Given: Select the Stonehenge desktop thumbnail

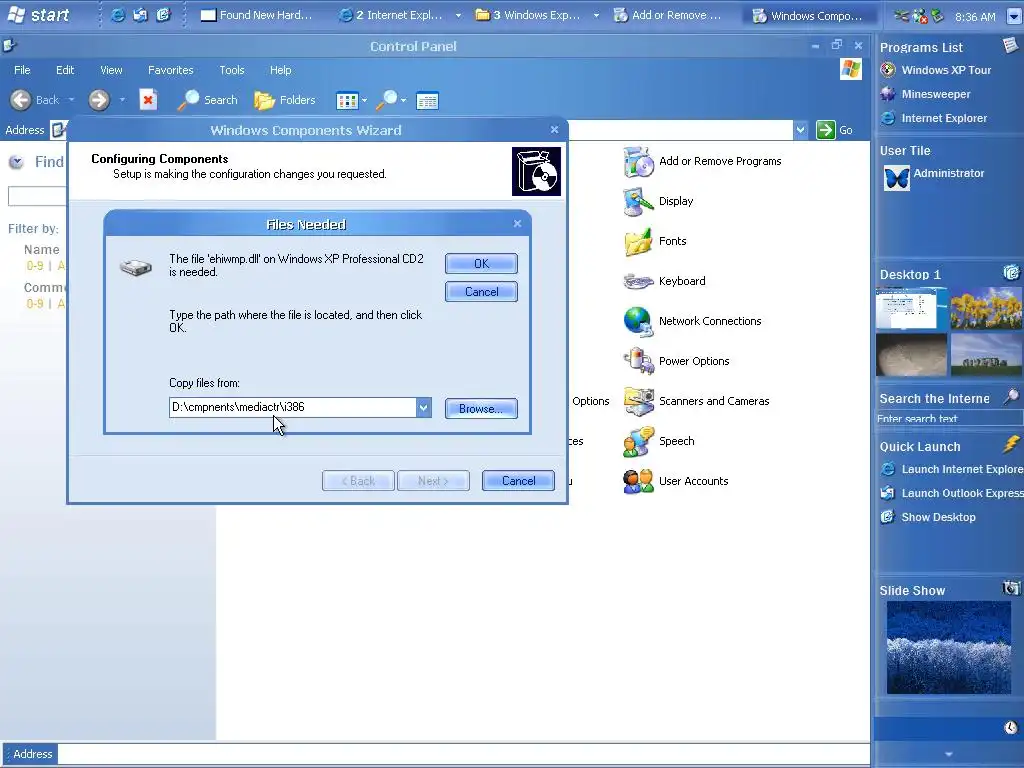Looking at the screenshot, I should coord(986,355).
